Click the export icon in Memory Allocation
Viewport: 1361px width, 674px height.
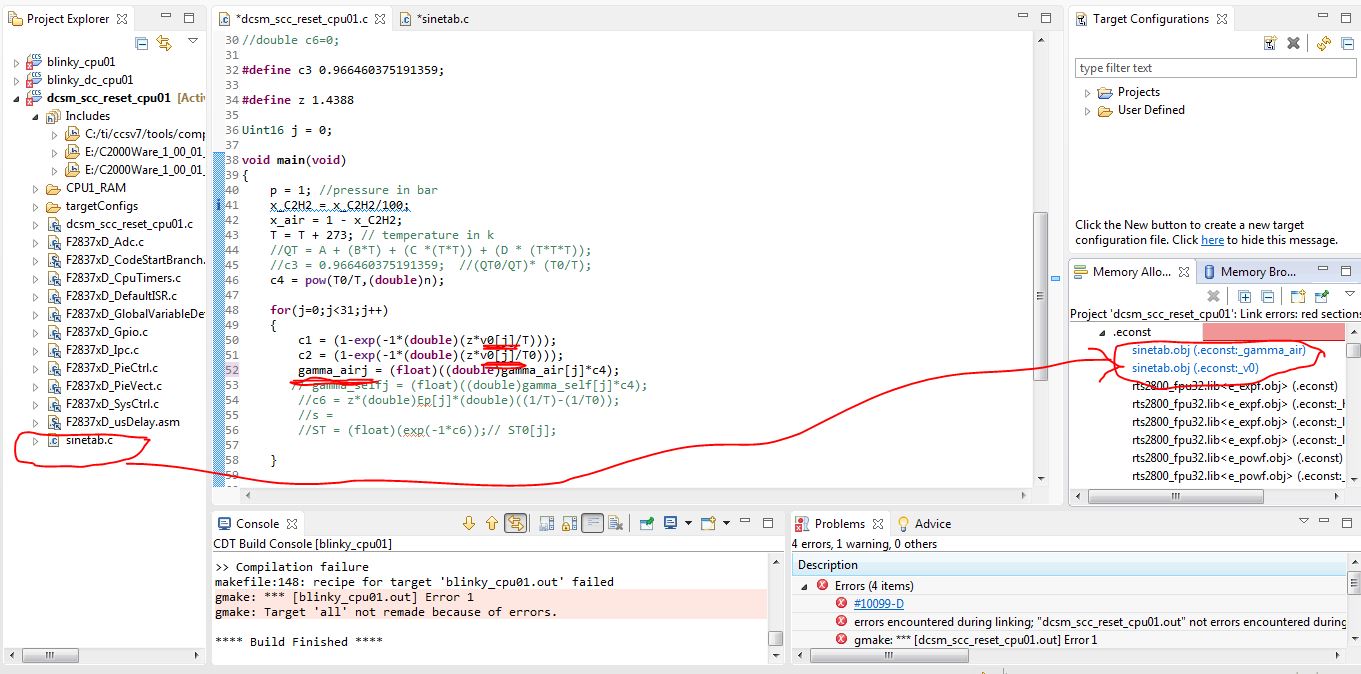tap(1298, 296)
